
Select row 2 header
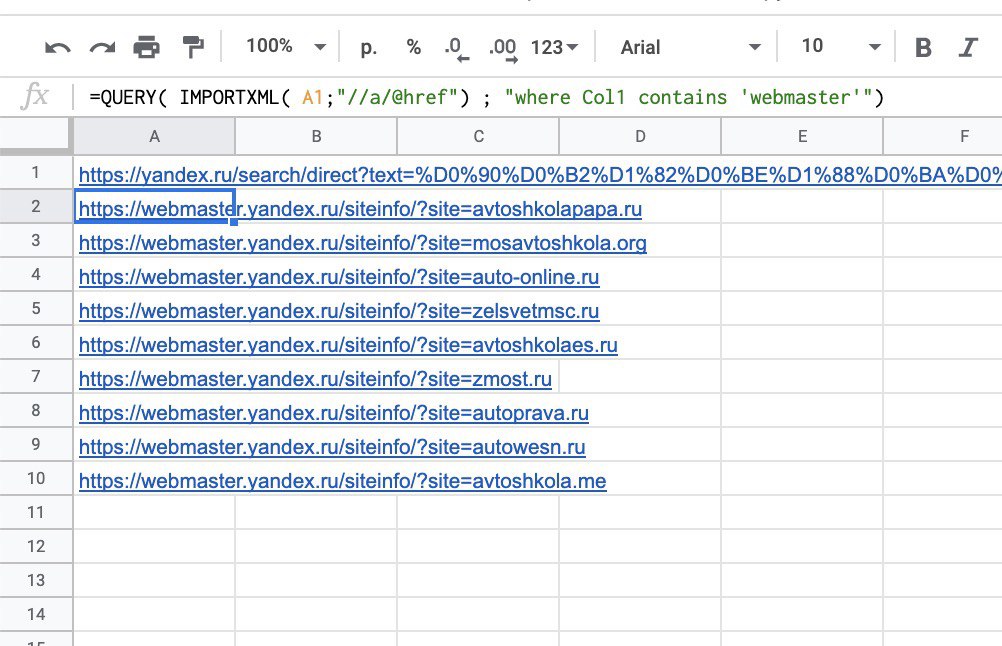[x=36, y=206]
